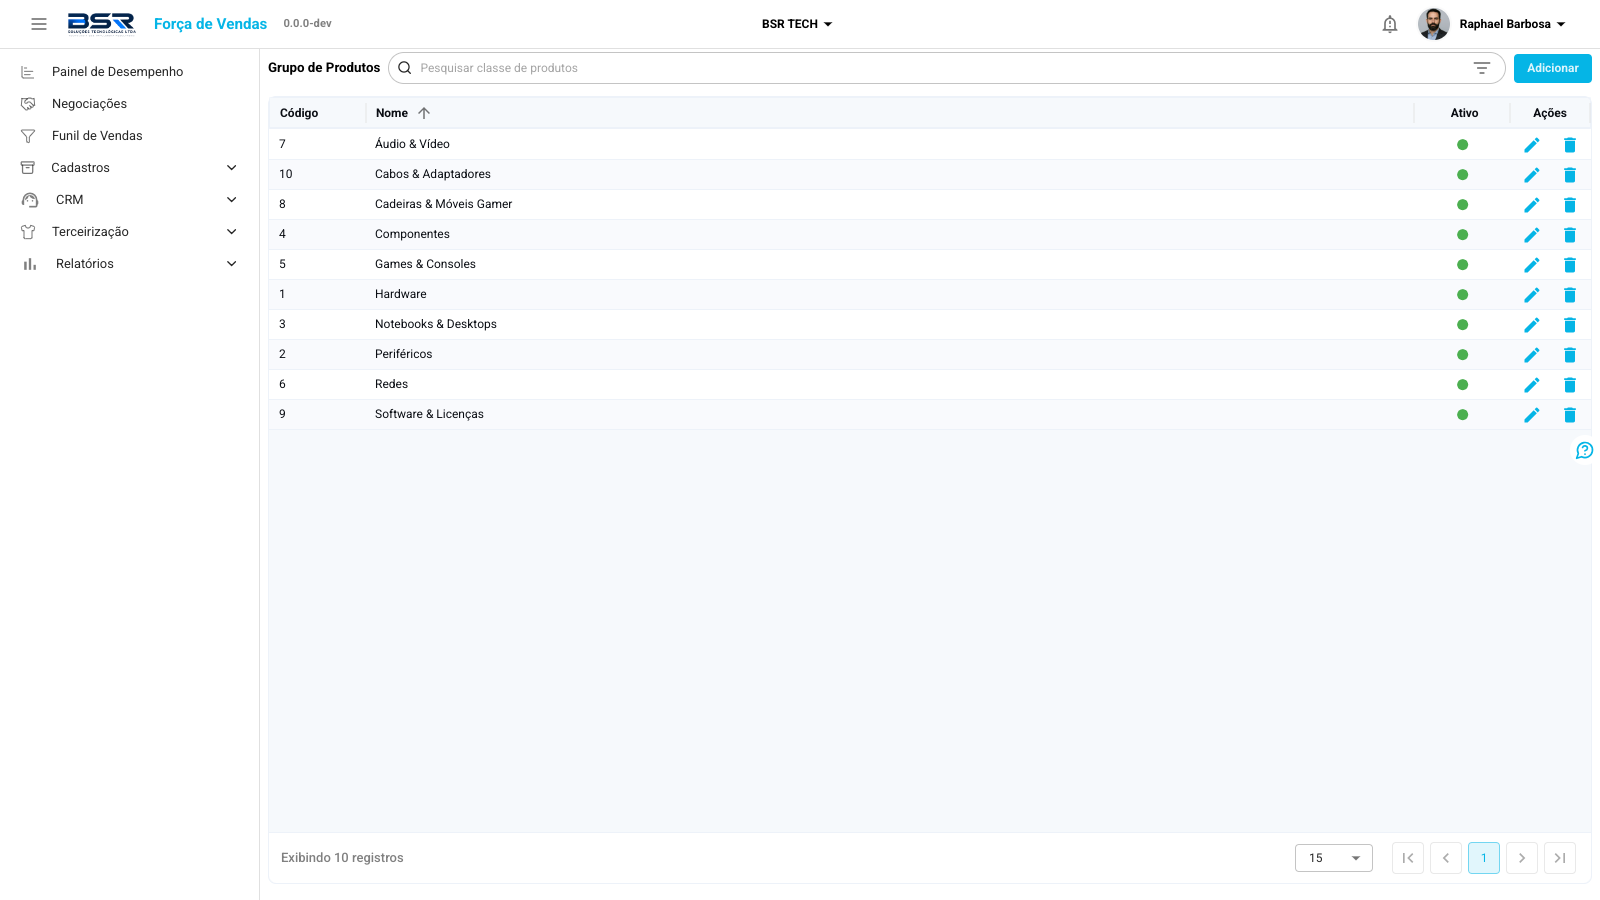Image resolution: width=1600 pixels, height=900 pixels.
Task: Expand the CRM menu
Action: (130, 200)
